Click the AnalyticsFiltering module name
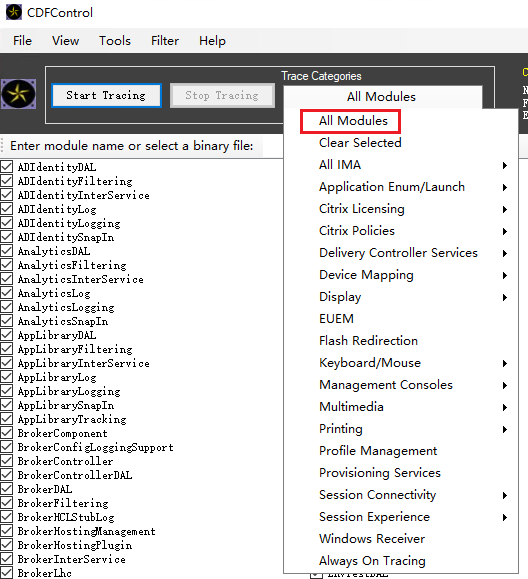The height and width of the screenshot is (579, 528). tap(72, 265)
